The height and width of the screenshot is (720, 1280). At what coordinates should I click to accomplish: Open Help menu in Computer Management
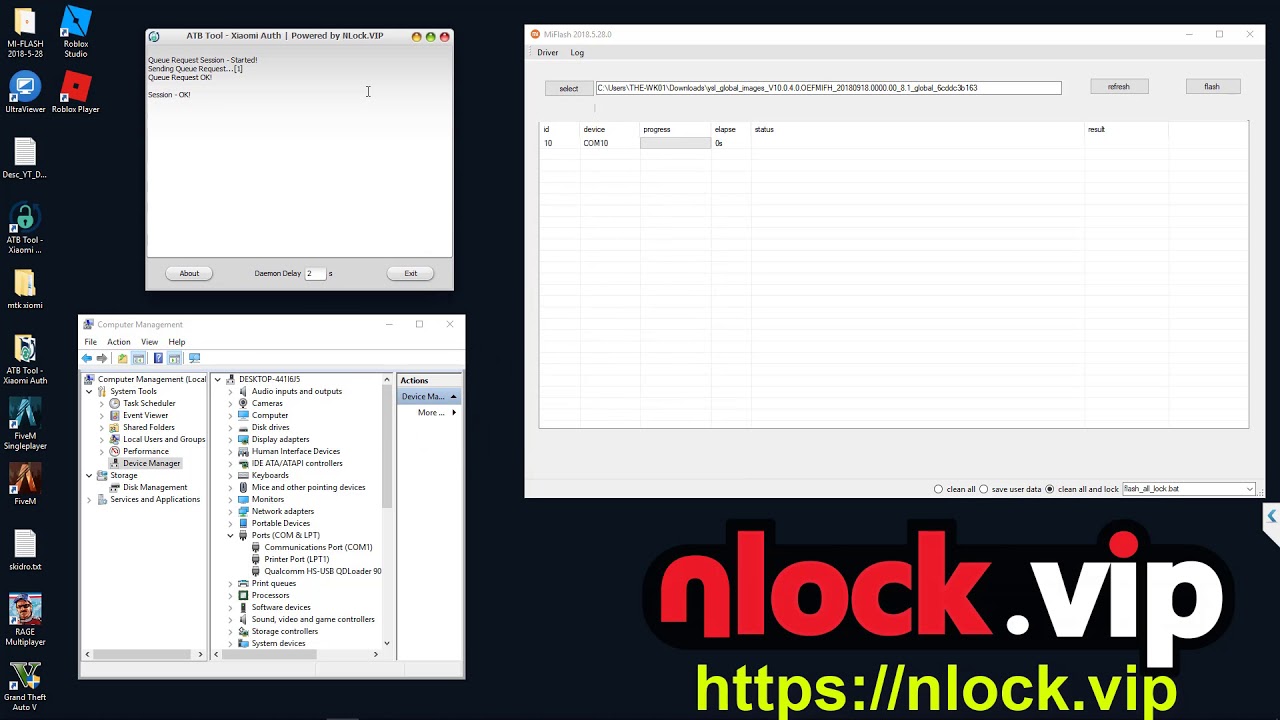coord(176,342)
